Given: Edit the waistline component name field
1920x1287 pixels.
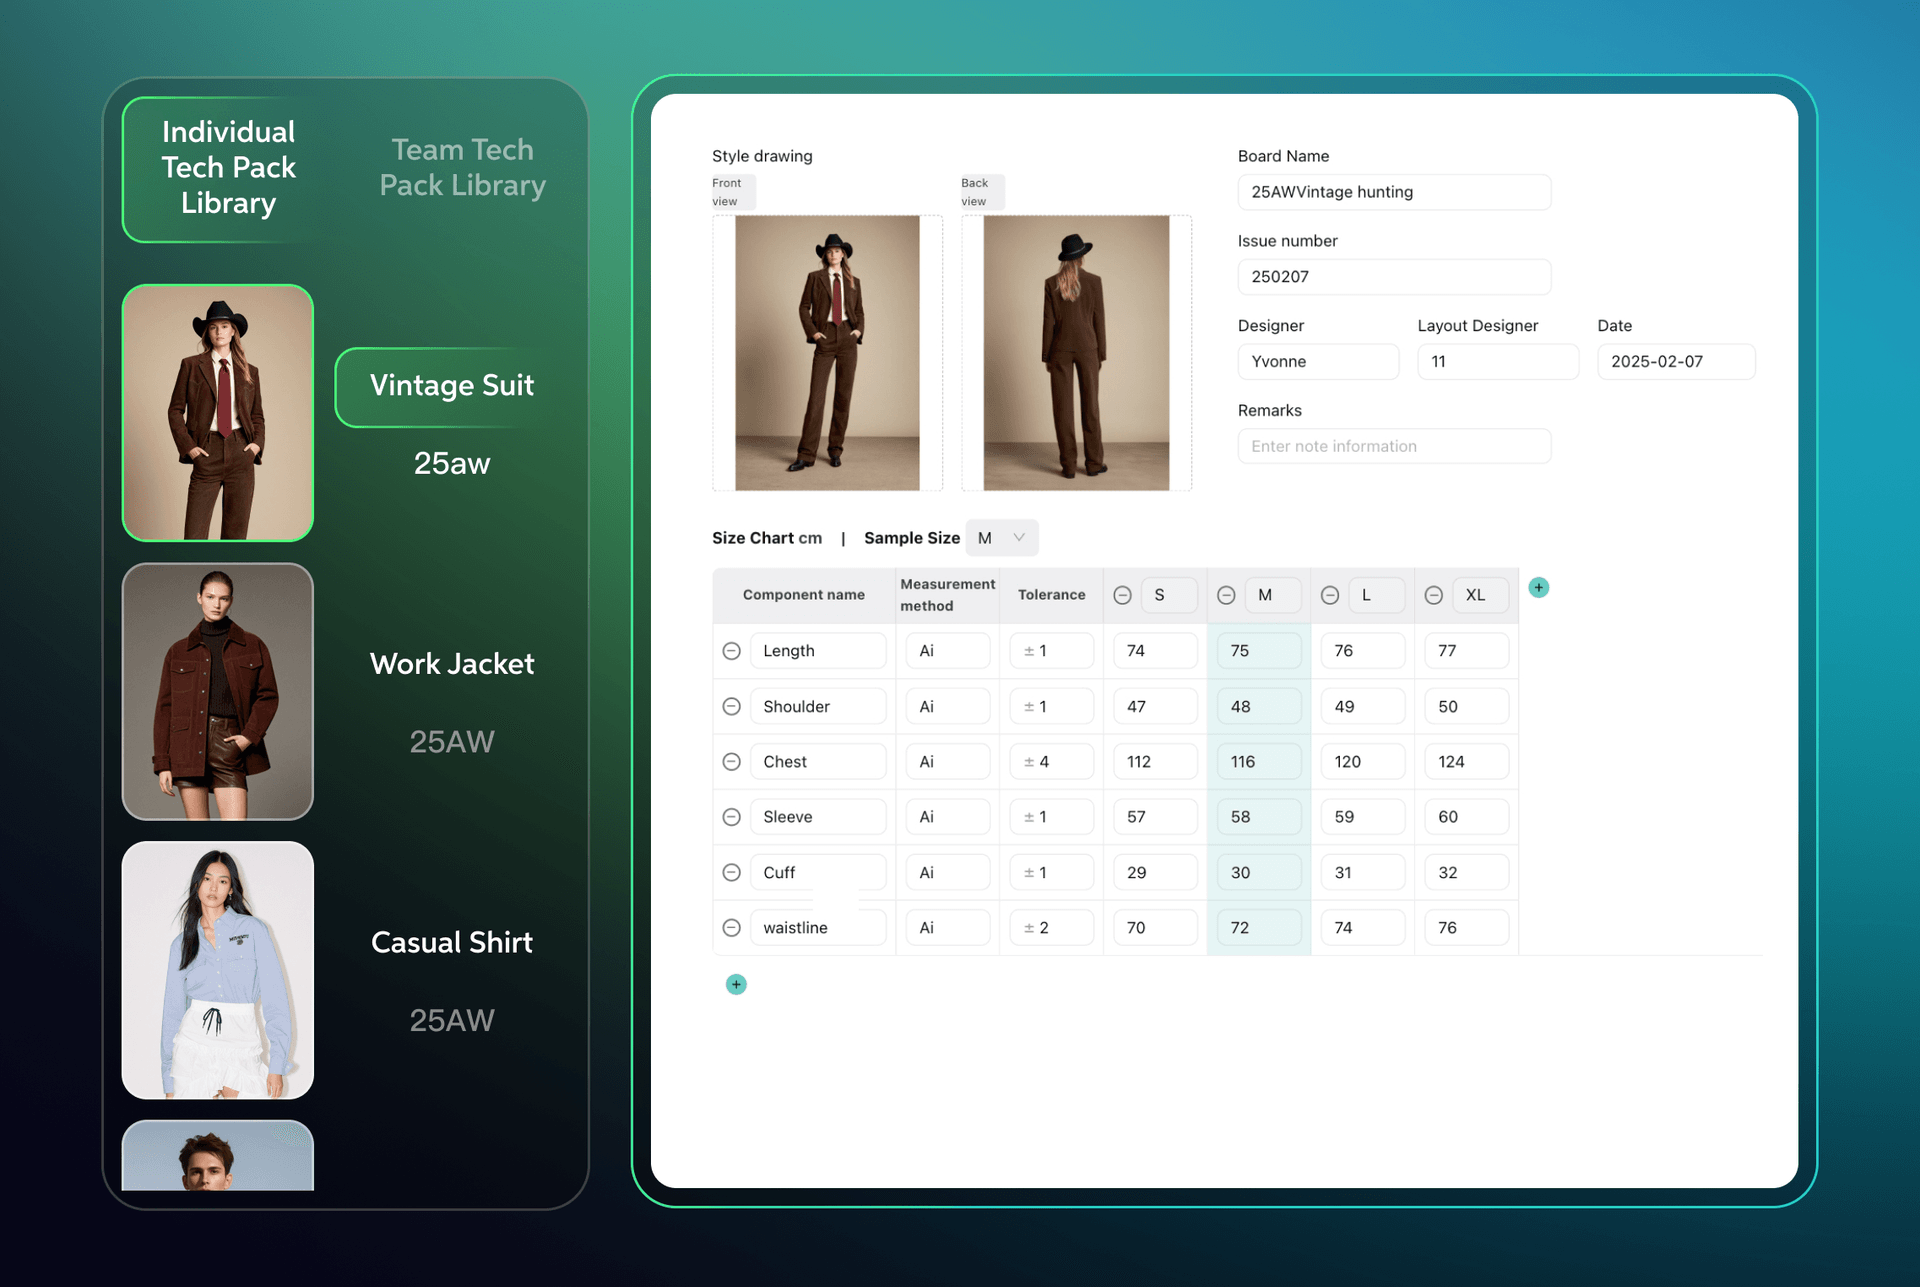Looking at the screenshot, I should coord(818,928).
